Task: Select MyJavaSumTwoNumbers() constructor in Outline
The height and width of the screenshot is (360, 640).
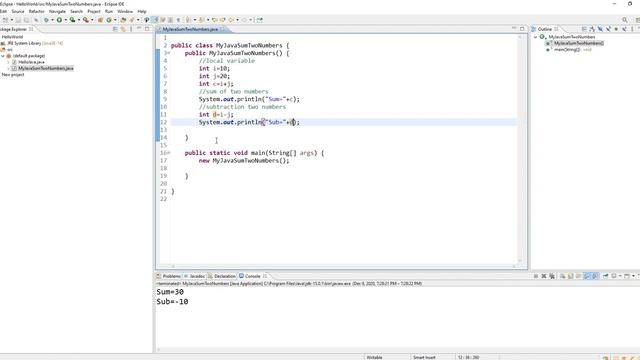Action: [x=575, y=43]
